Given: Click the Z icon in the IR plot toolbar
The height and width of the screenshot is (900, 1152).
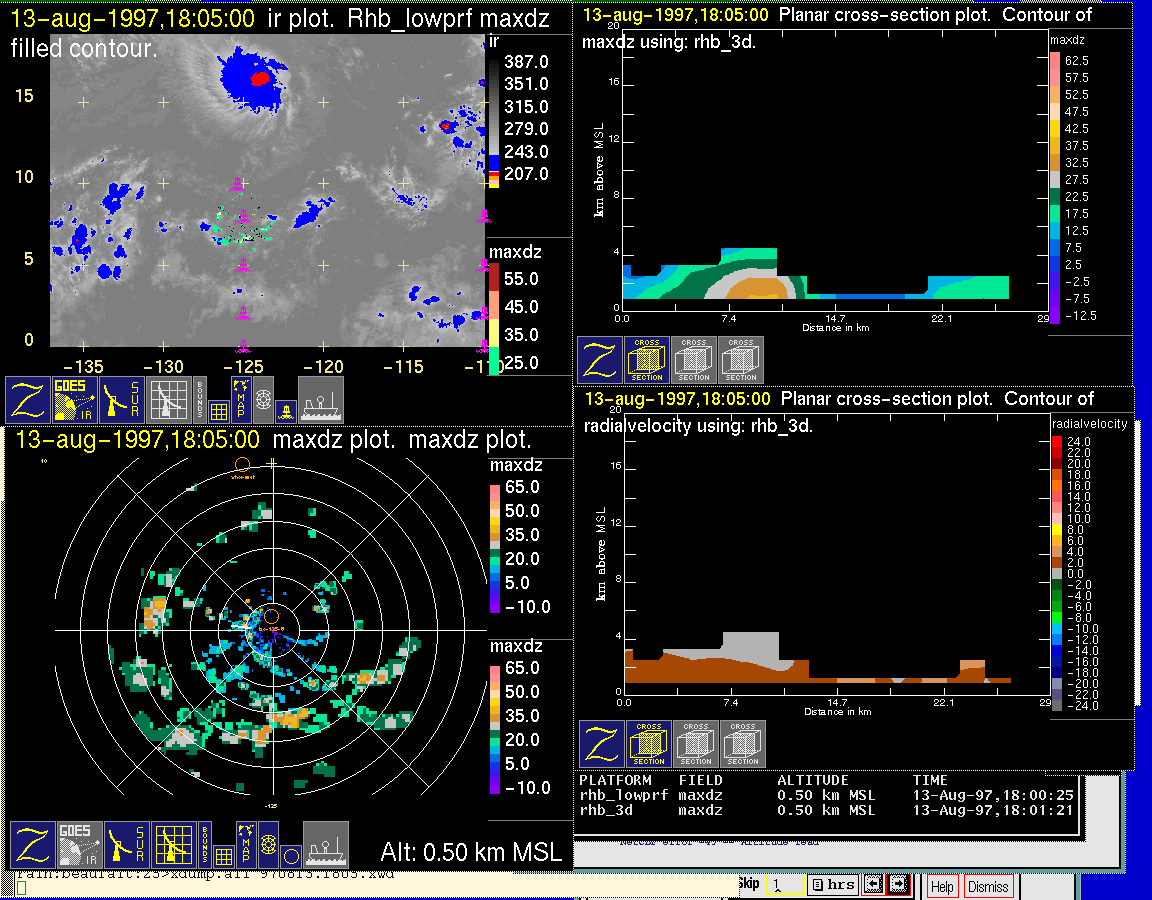Looking at the screenshot, I should [28, 400].
